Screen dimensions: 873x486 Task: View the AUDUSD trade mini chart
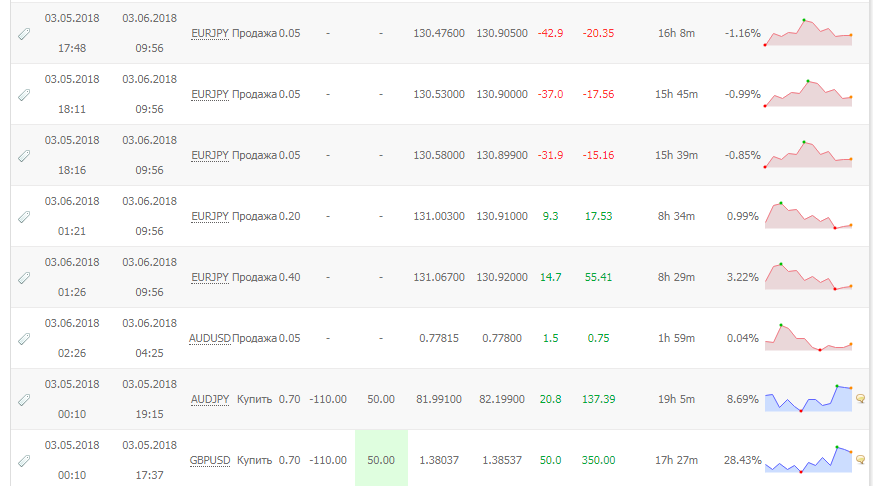pyautogui.click(x=808, y=337)
